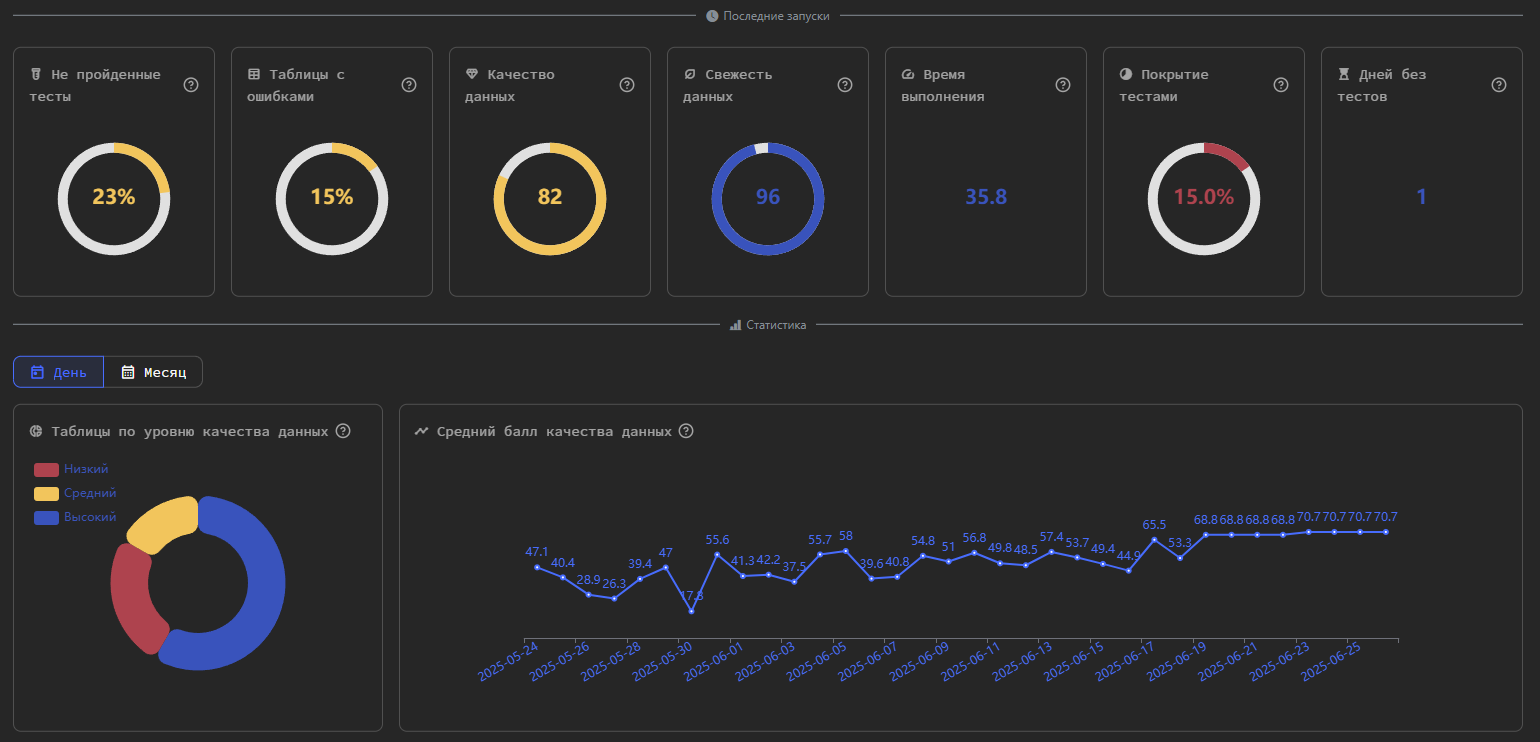Click the Дней без тестов card

(1421, 171)
